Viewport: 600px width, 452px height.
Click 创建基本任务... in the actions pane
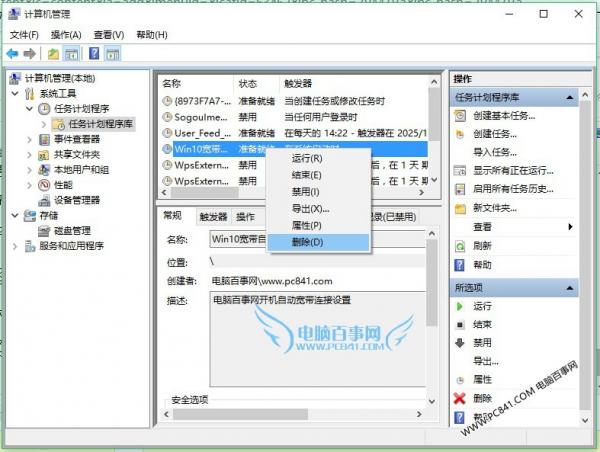pos(504,115)
